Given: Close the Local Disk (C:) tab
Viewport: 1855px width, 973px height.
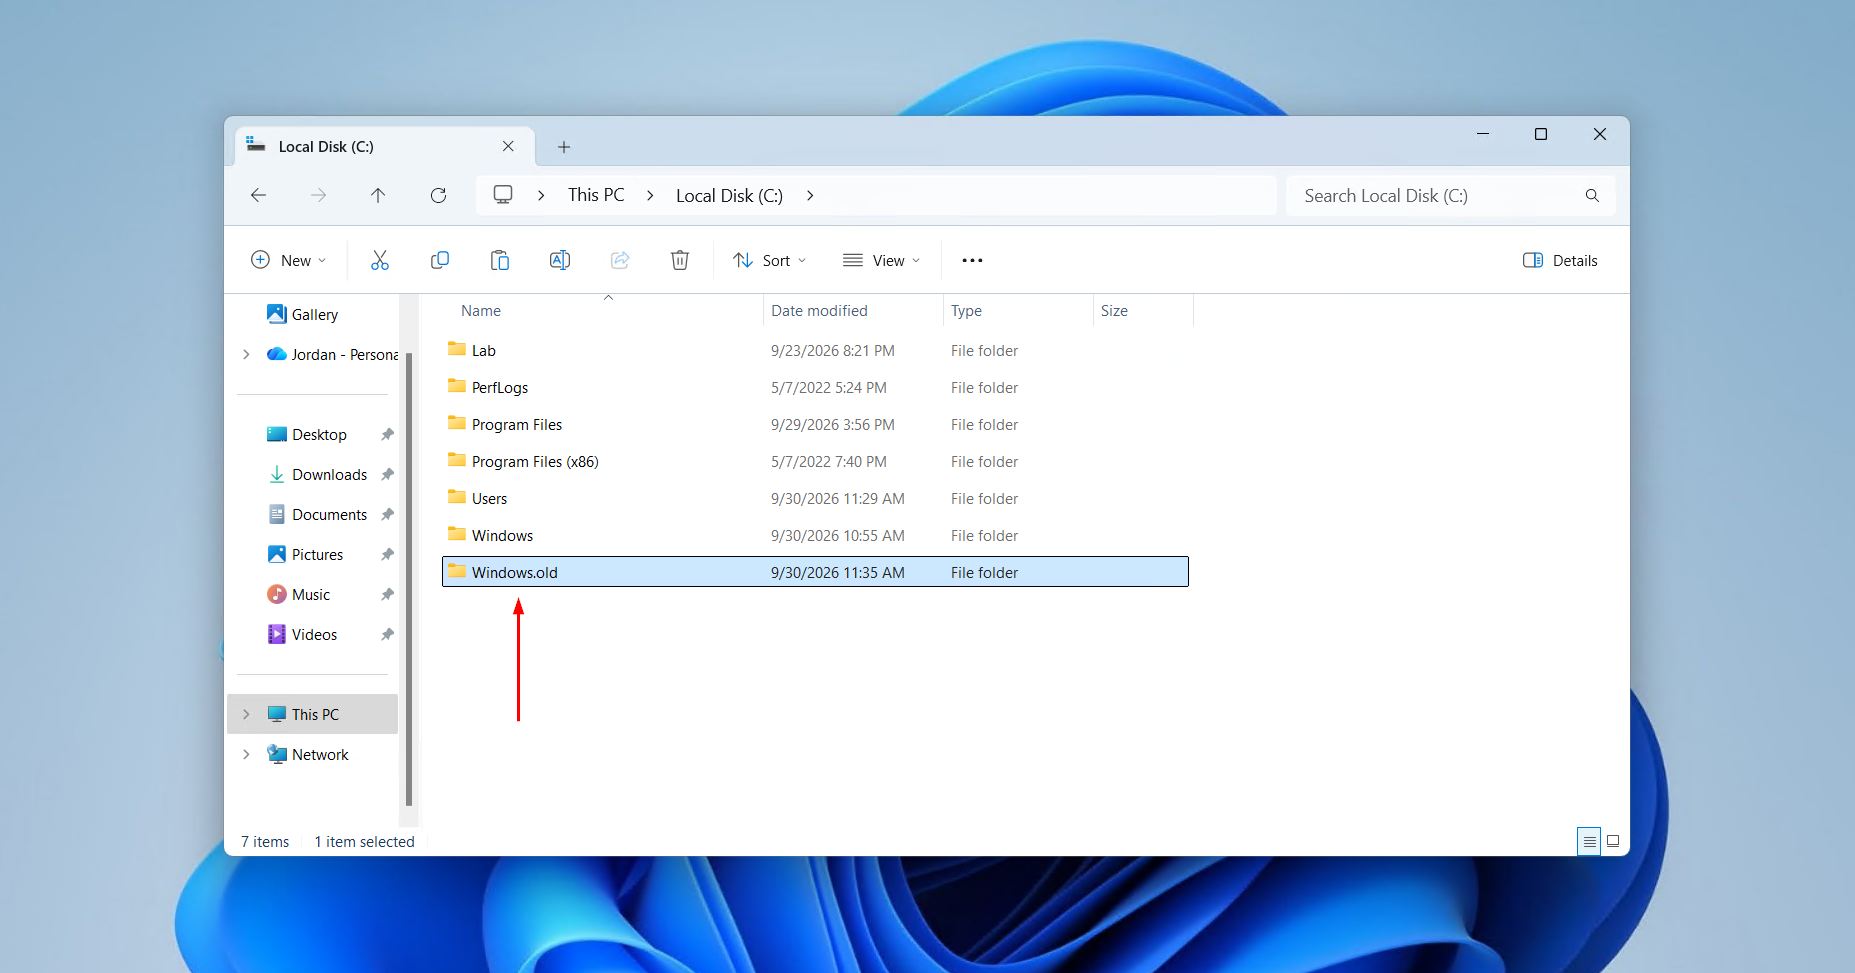Looking at the screenshot, I should 508,146.
